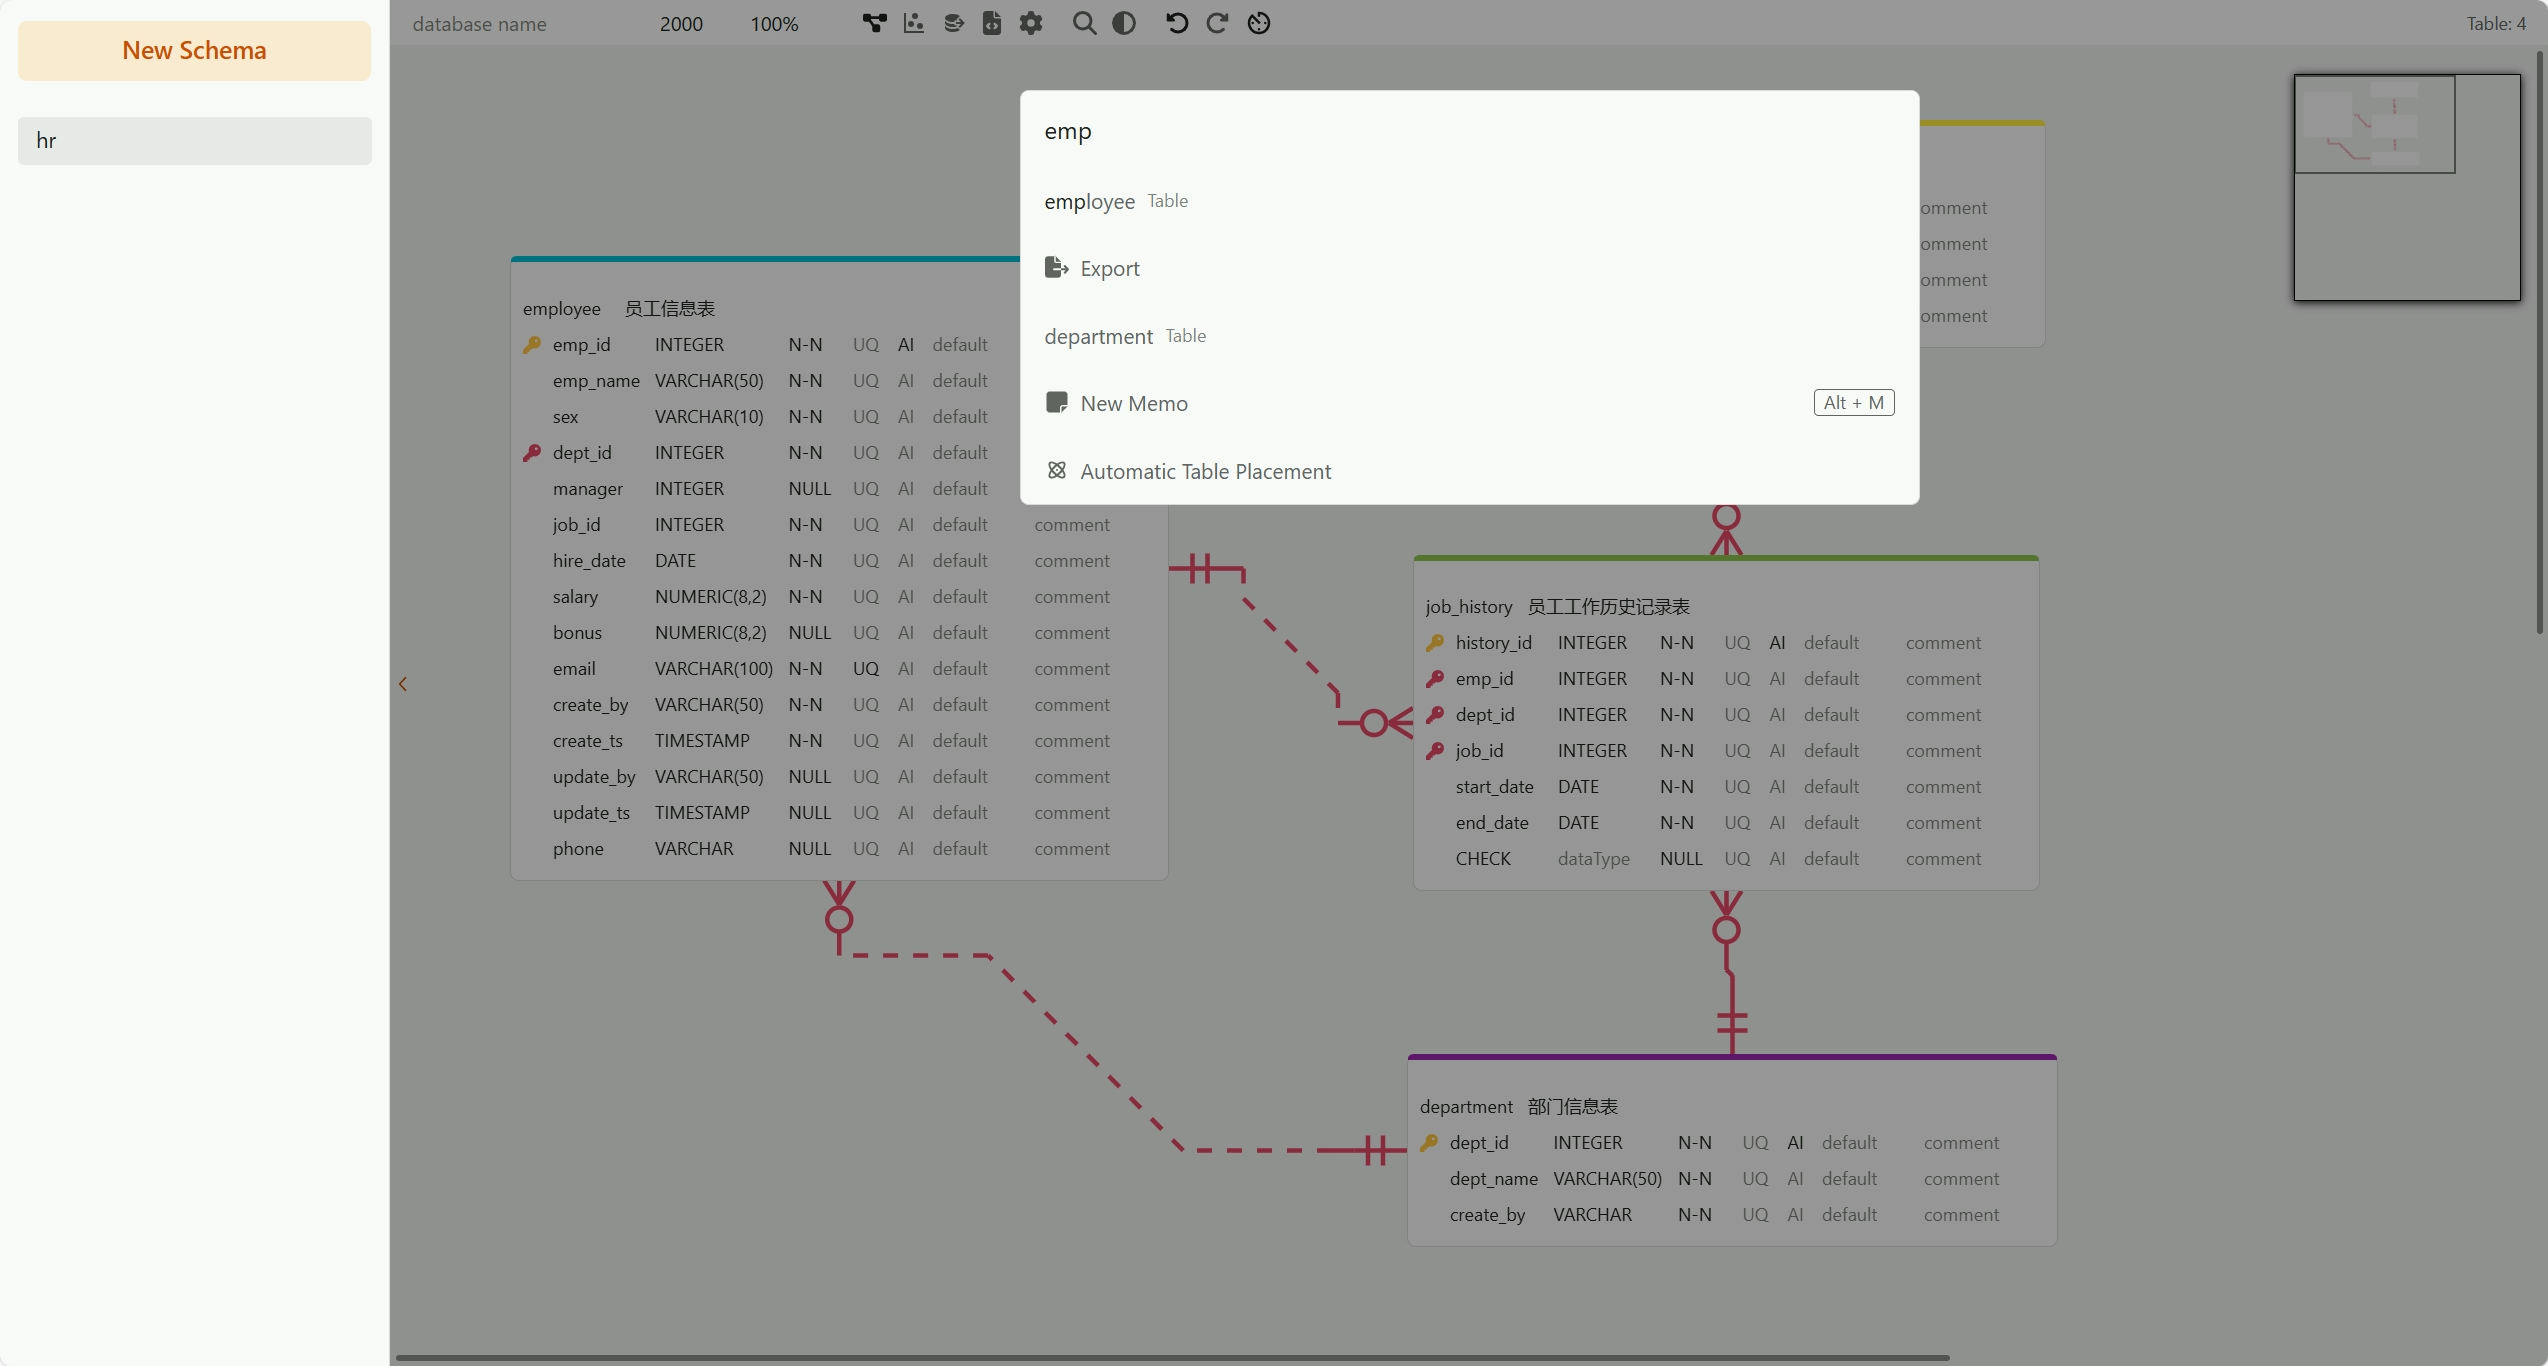
Task: Click the code file generator icon
Action: pos(992,23)
